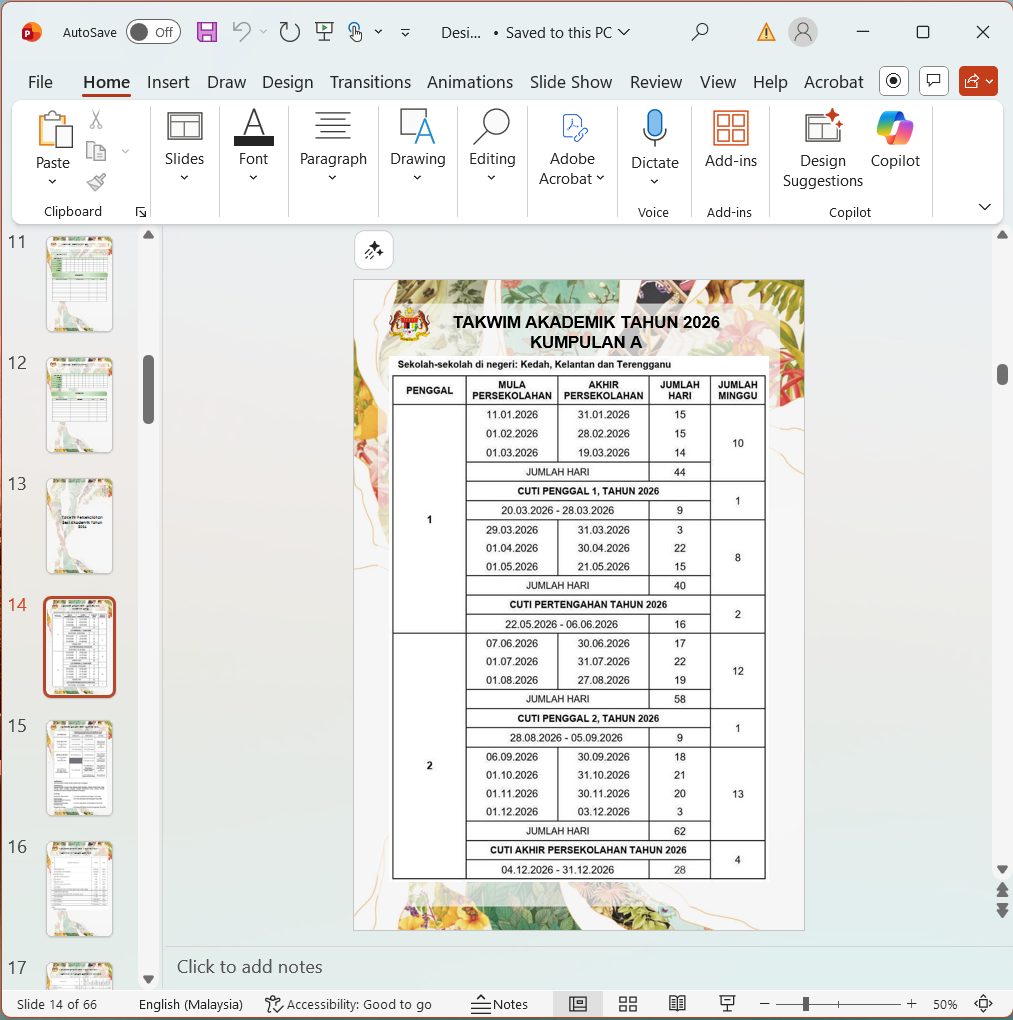The image size is (1013, 1020).
Task: Collapse the ribbon with the chevron
Action: [x=984, y=207]
